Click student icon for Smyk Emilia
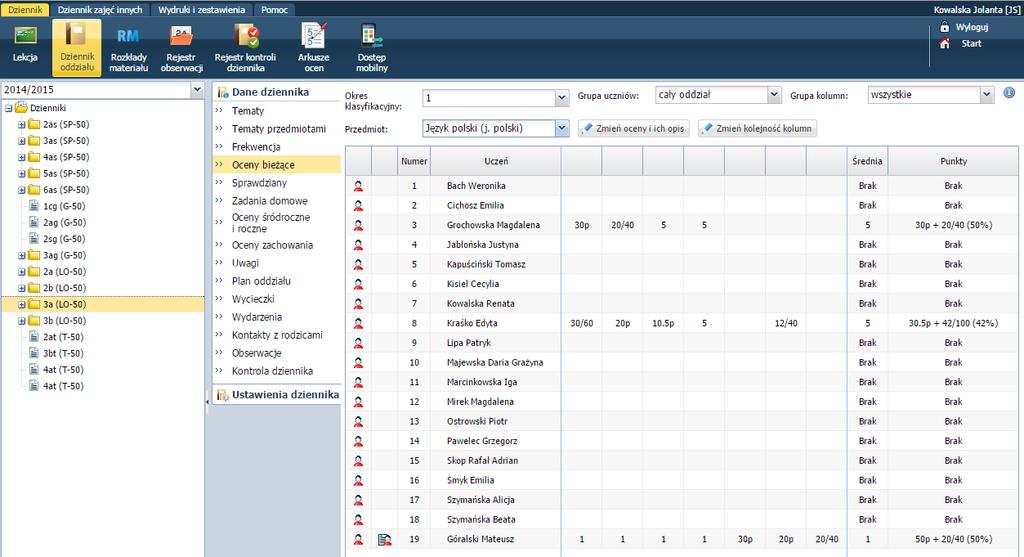1024x557 pixels. pos(358,480)
